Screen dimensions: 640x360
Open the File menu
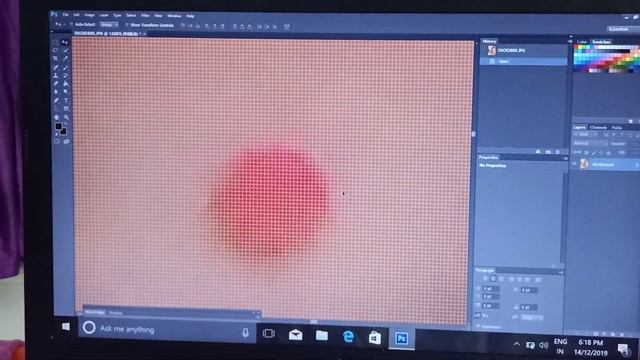[65, 15]
